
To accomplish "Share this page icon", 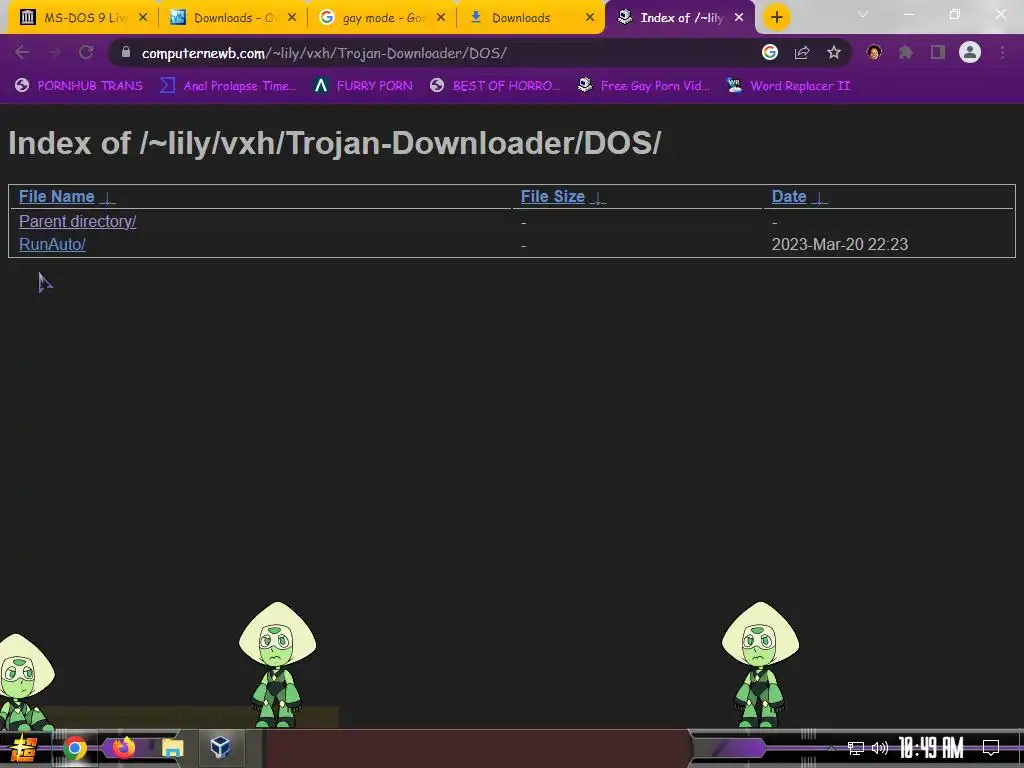I will 802,52.
